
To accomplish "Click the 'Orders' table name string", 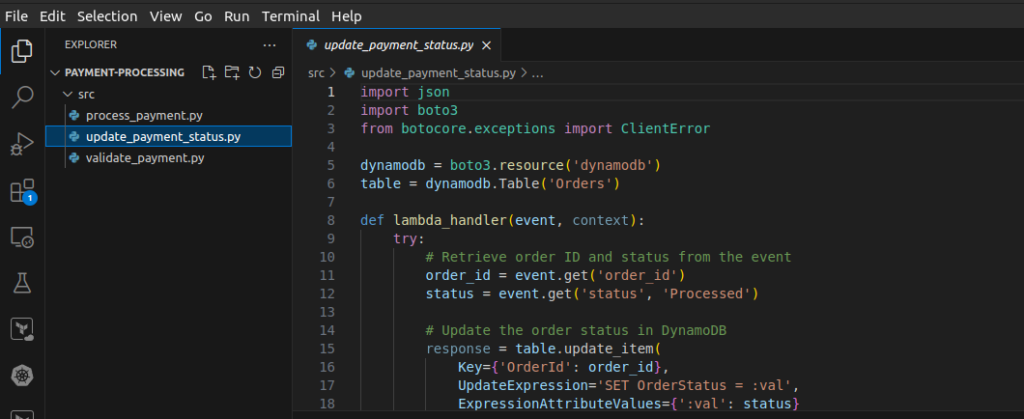I will [579, 183].
